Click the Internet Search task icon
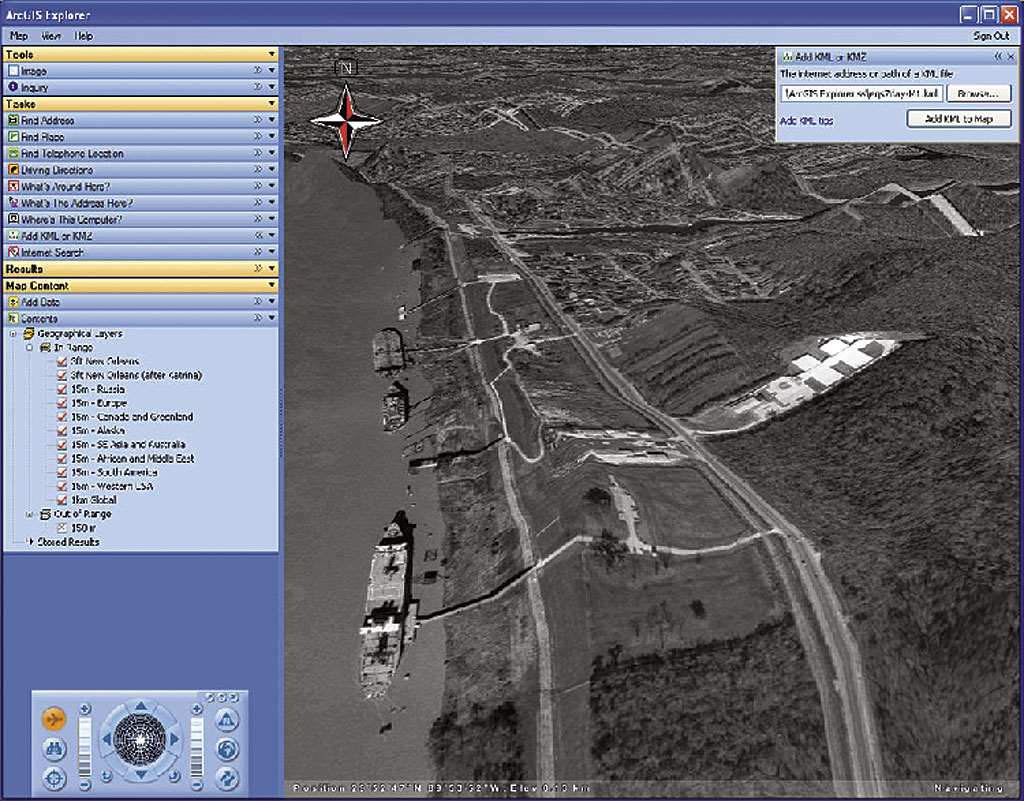 pyautogui.click(x=12, y=252)
